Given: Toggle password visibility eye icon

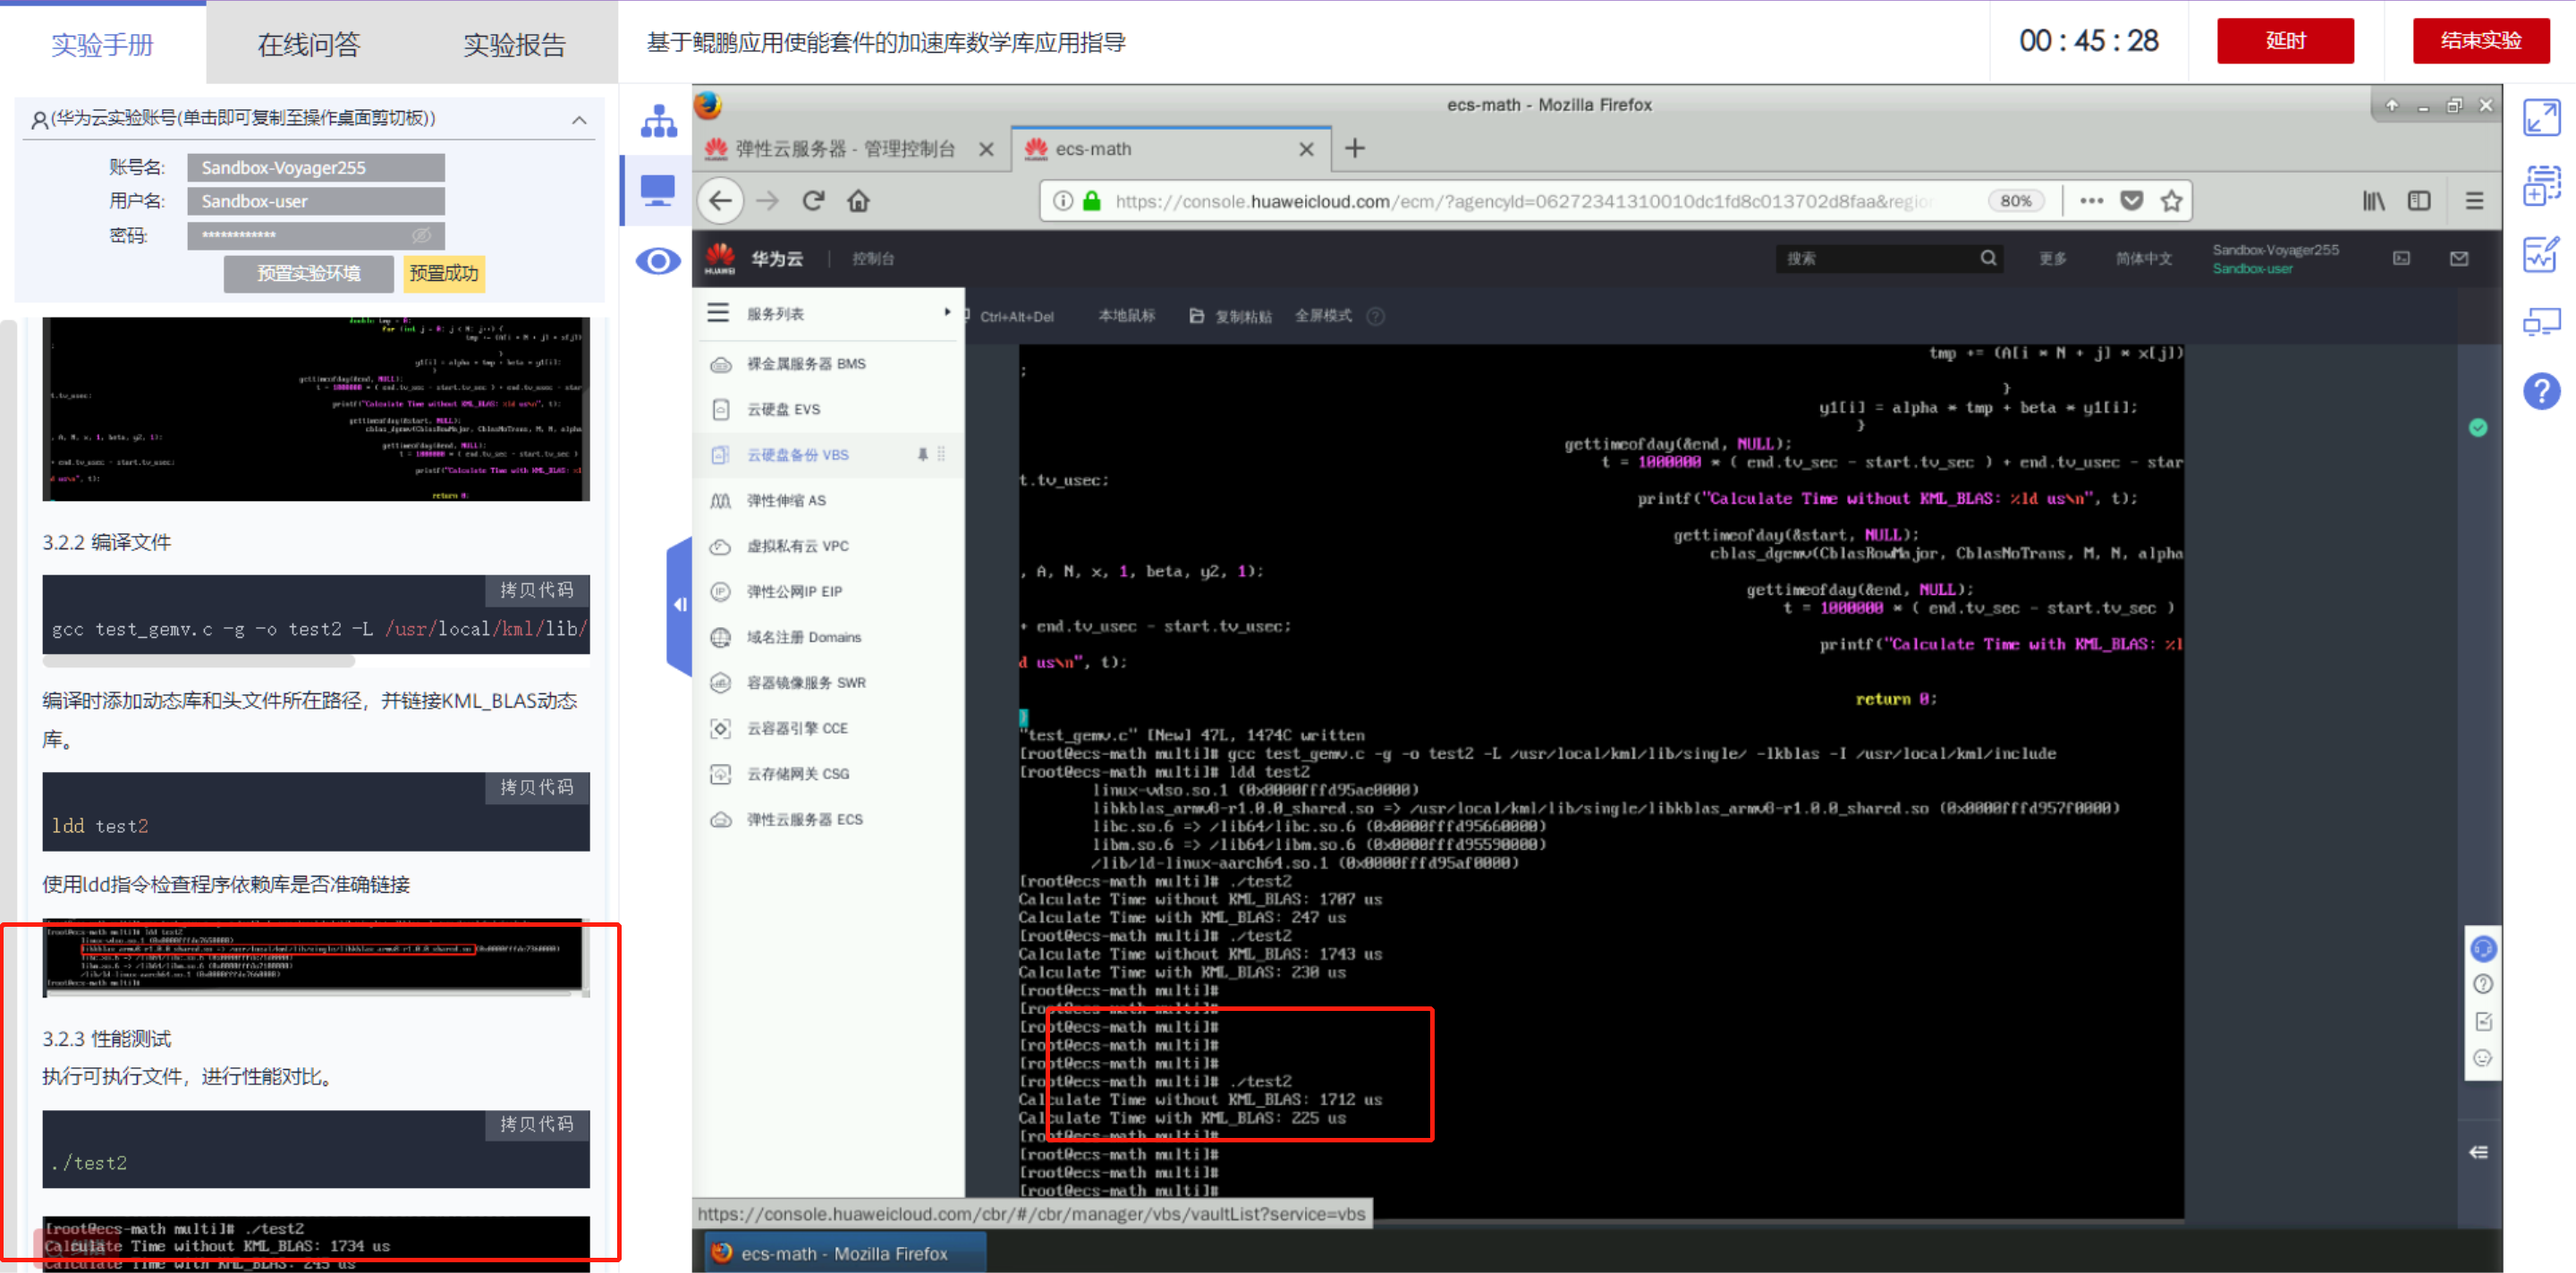Looking at the screenshot, I should [421, 235].
